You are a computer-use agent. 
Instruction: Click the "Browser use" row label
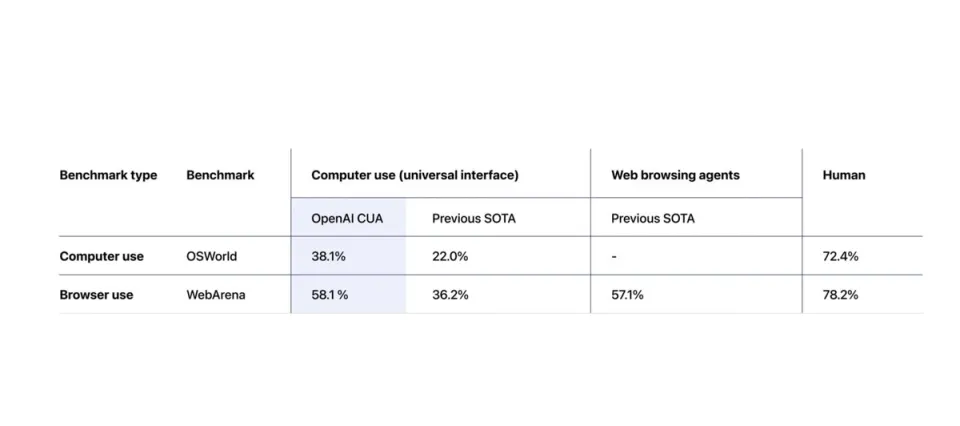96,295
